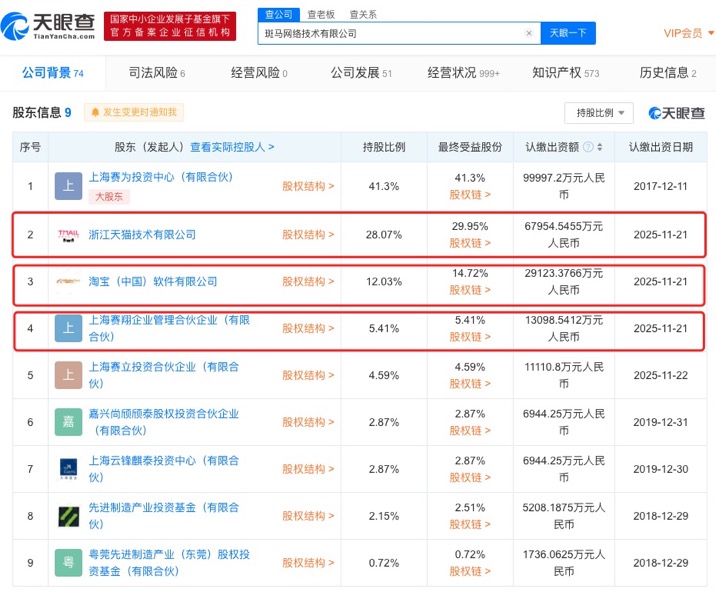Sort by 认缴出资额 column arrows
716x609 pixels.
[x=602, y=147]
